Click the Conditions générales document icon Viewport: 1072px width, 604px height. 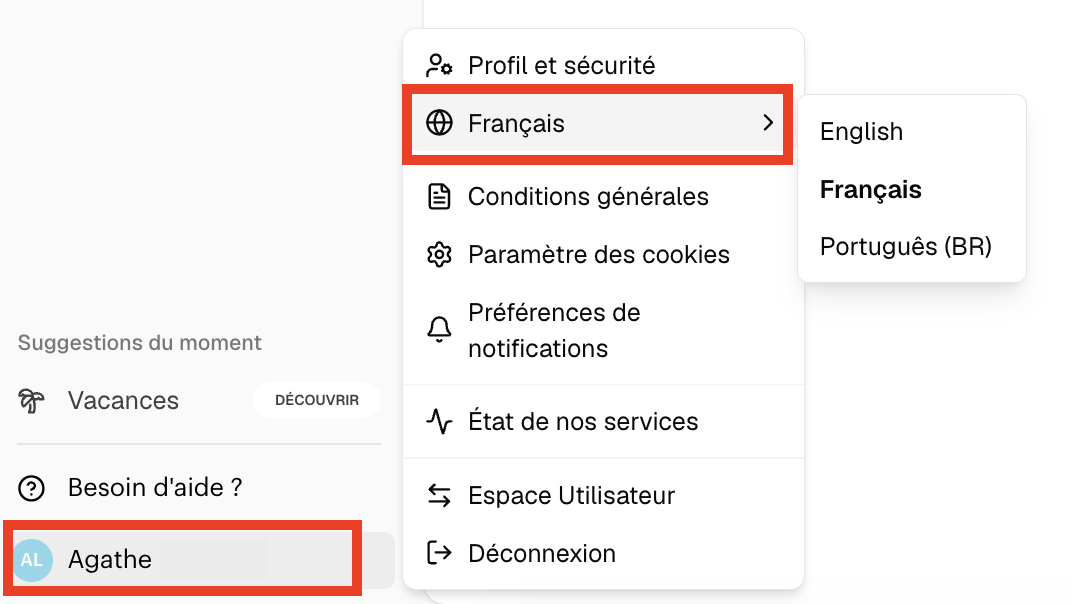tap(439, 197)
